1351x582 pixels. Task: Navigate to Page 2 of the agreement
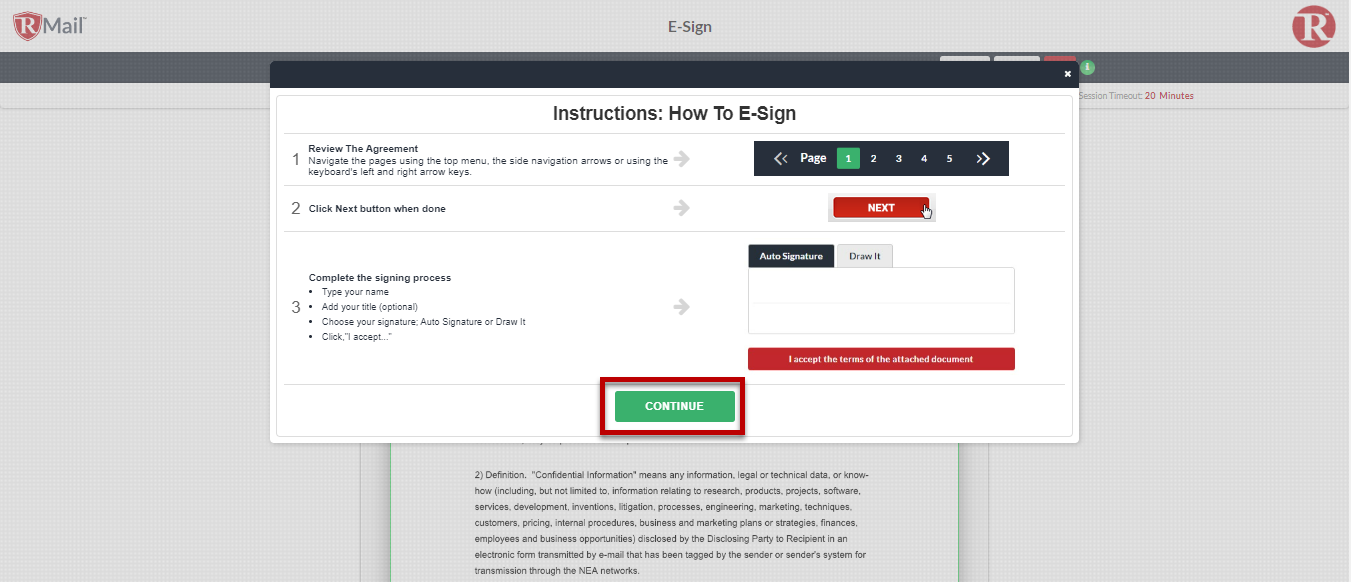873,157
